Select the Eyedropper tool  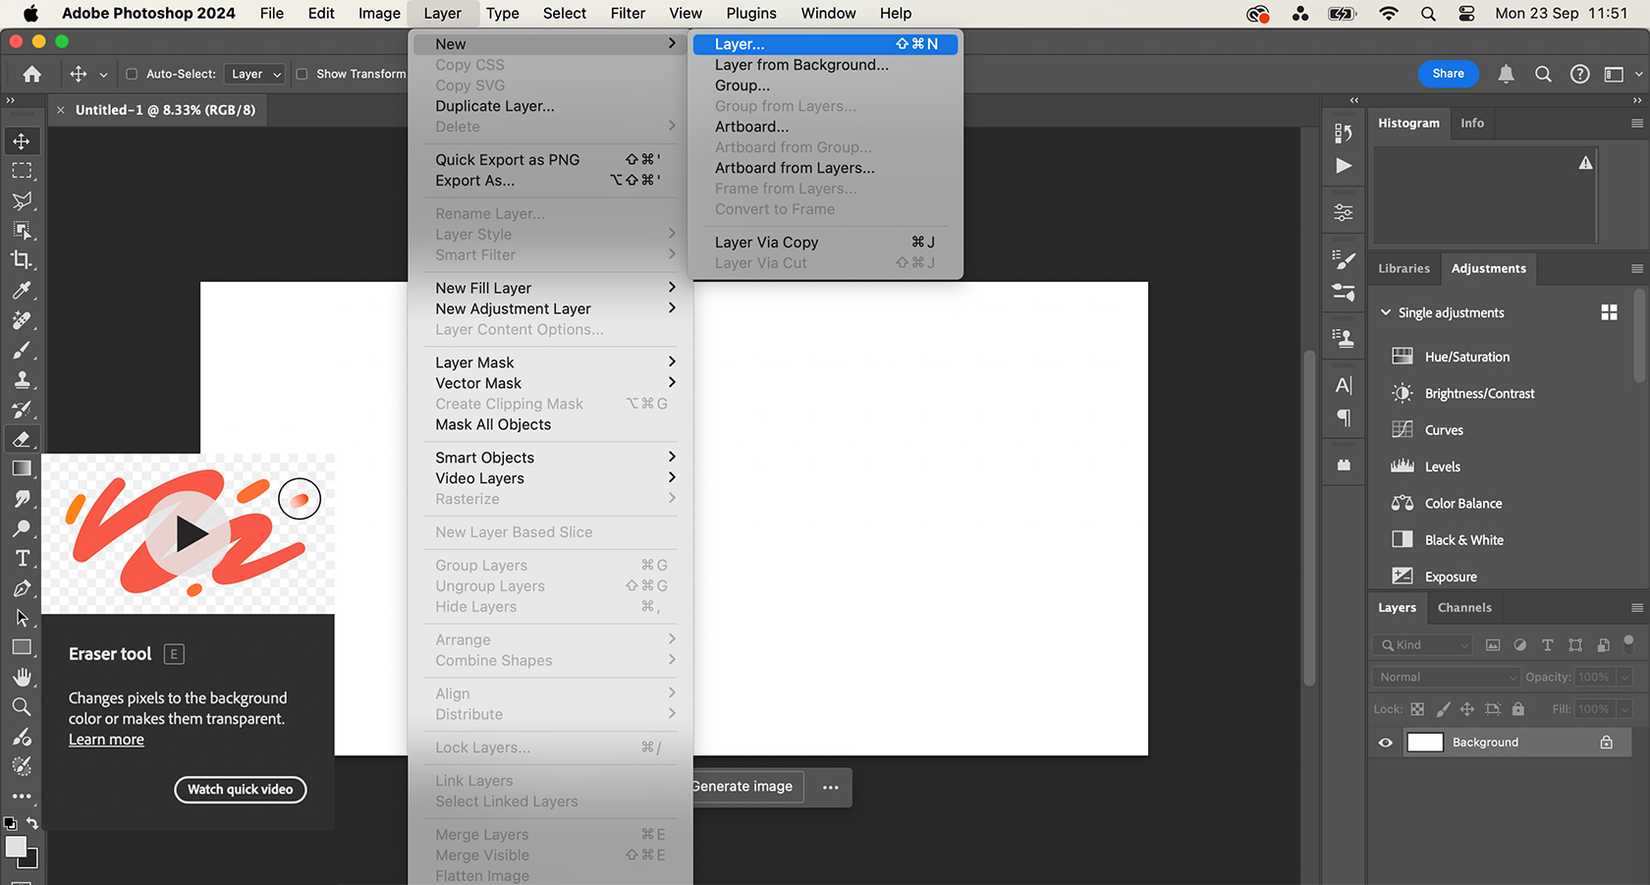[x=21, y=290]
